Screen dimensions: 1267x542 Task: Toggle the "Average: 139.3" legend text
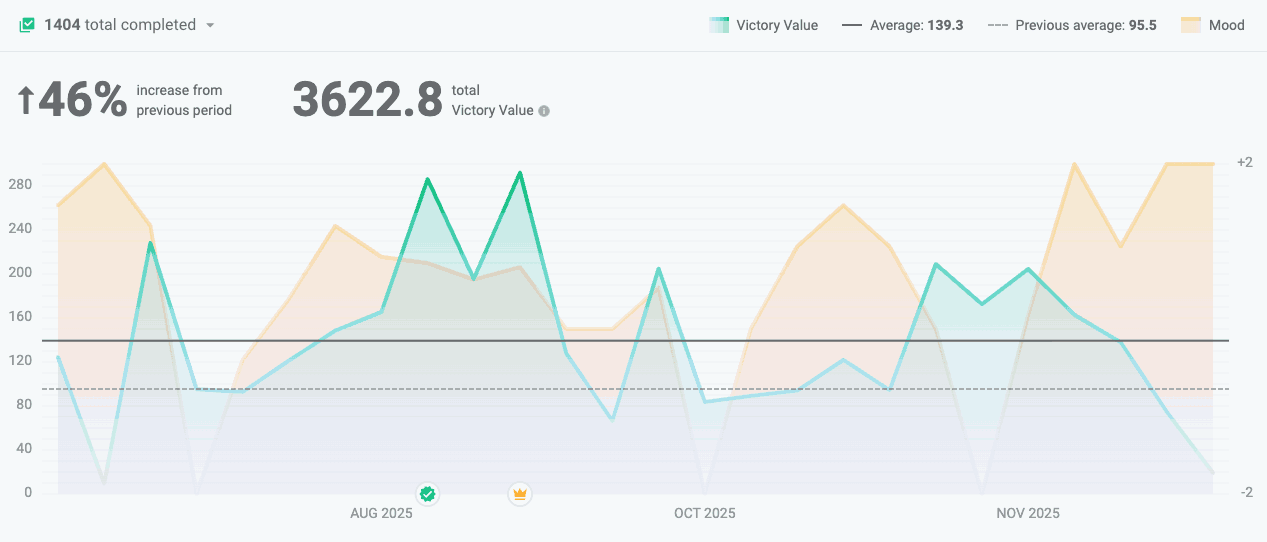(916, 26)
